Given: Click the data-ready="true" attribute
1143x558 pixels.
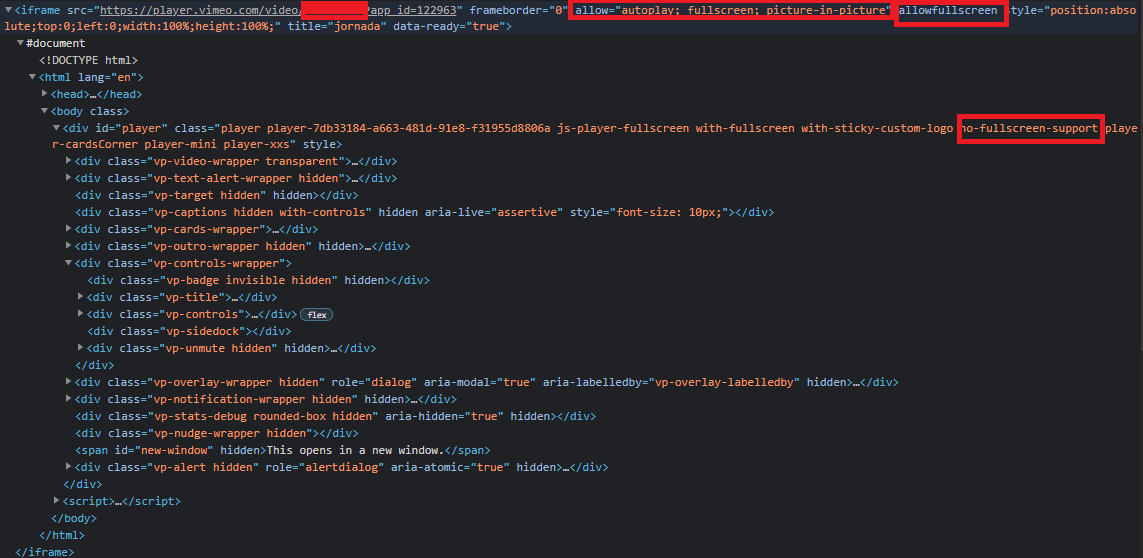Looking at the screenshot, I should point(449,26).
